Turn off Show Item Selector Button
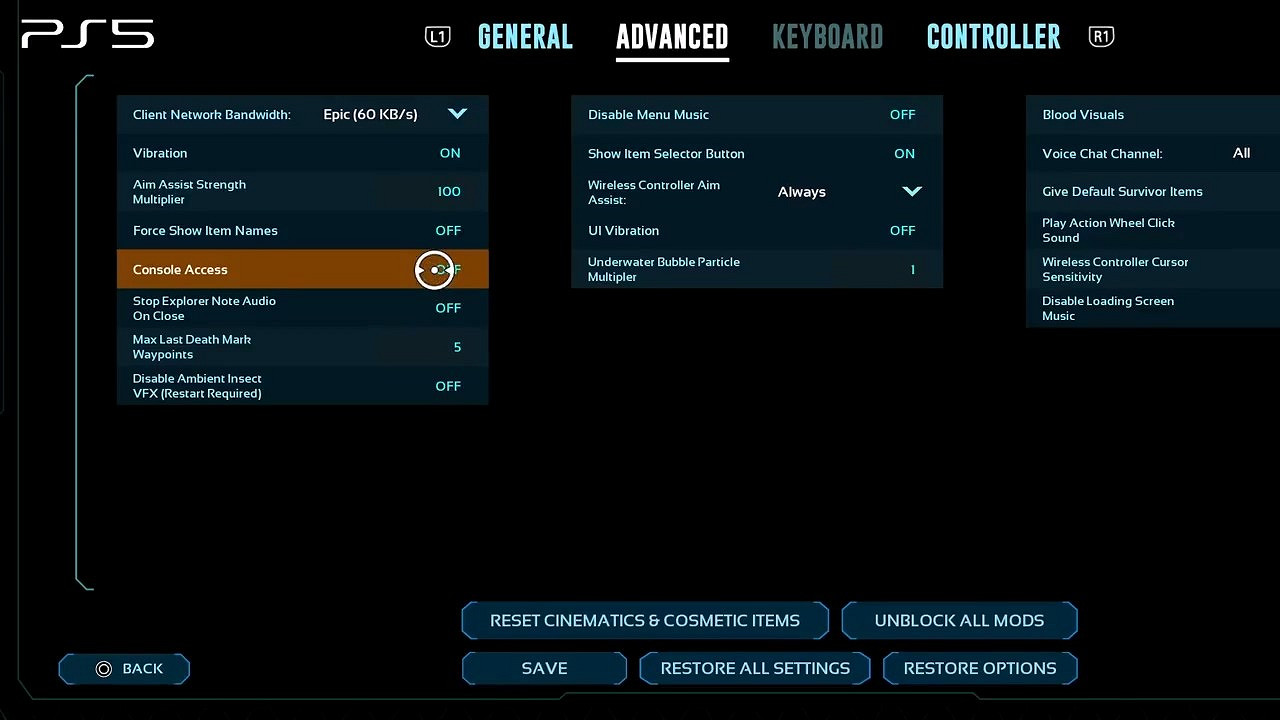1280x720 pixels. [x=904, y=154]
